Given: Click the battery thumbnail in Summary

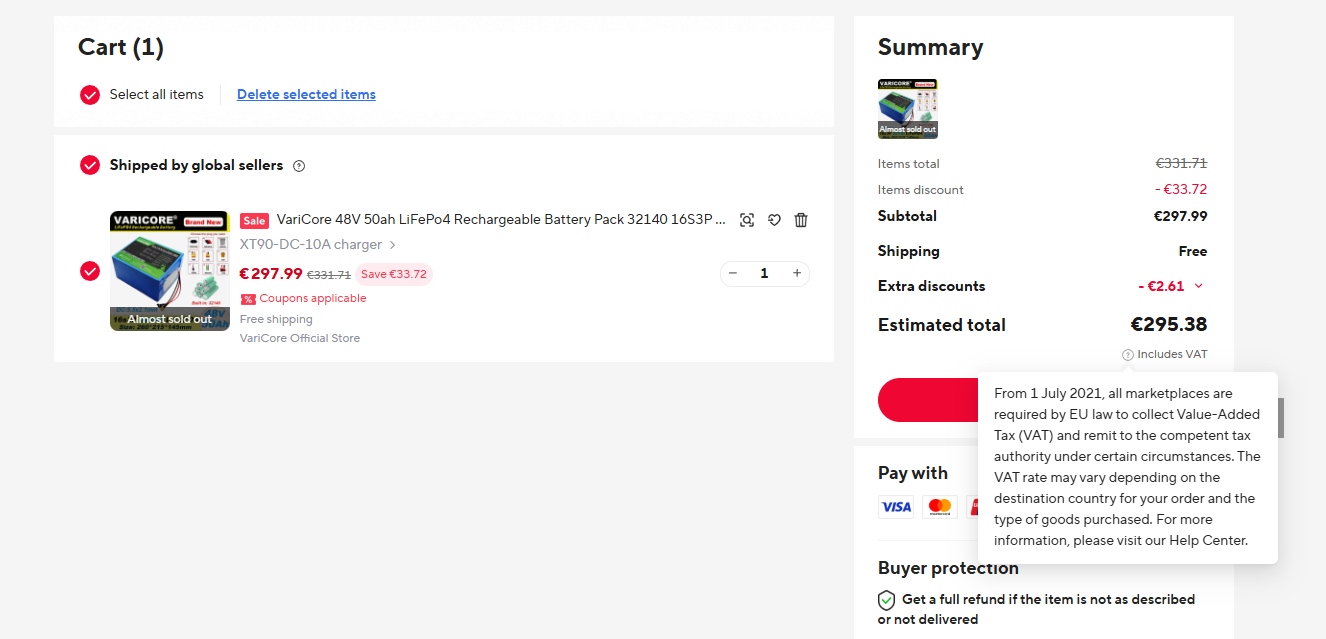Looking at the screenshot, I should pyautogui.click(x=907, y=108).
